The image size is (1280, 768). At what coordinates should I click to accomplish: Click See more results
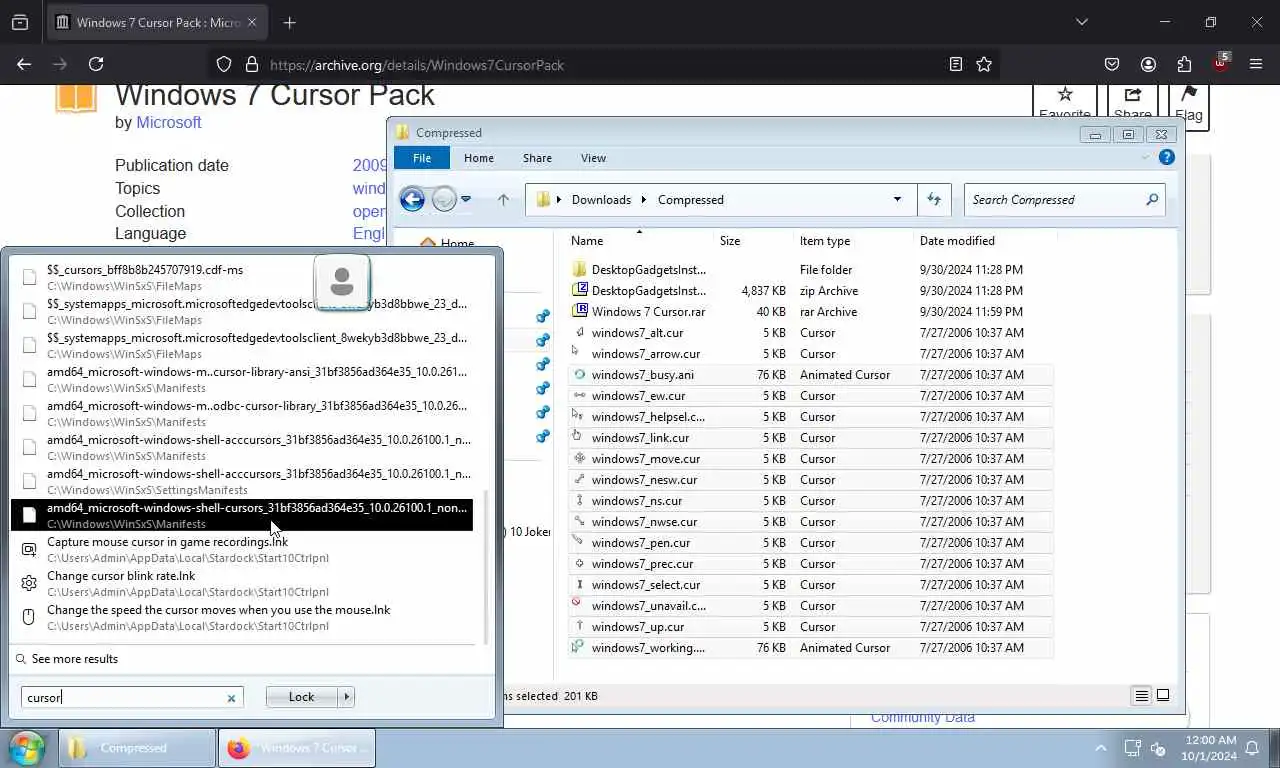pyautogui.click(x=67, y=659)
